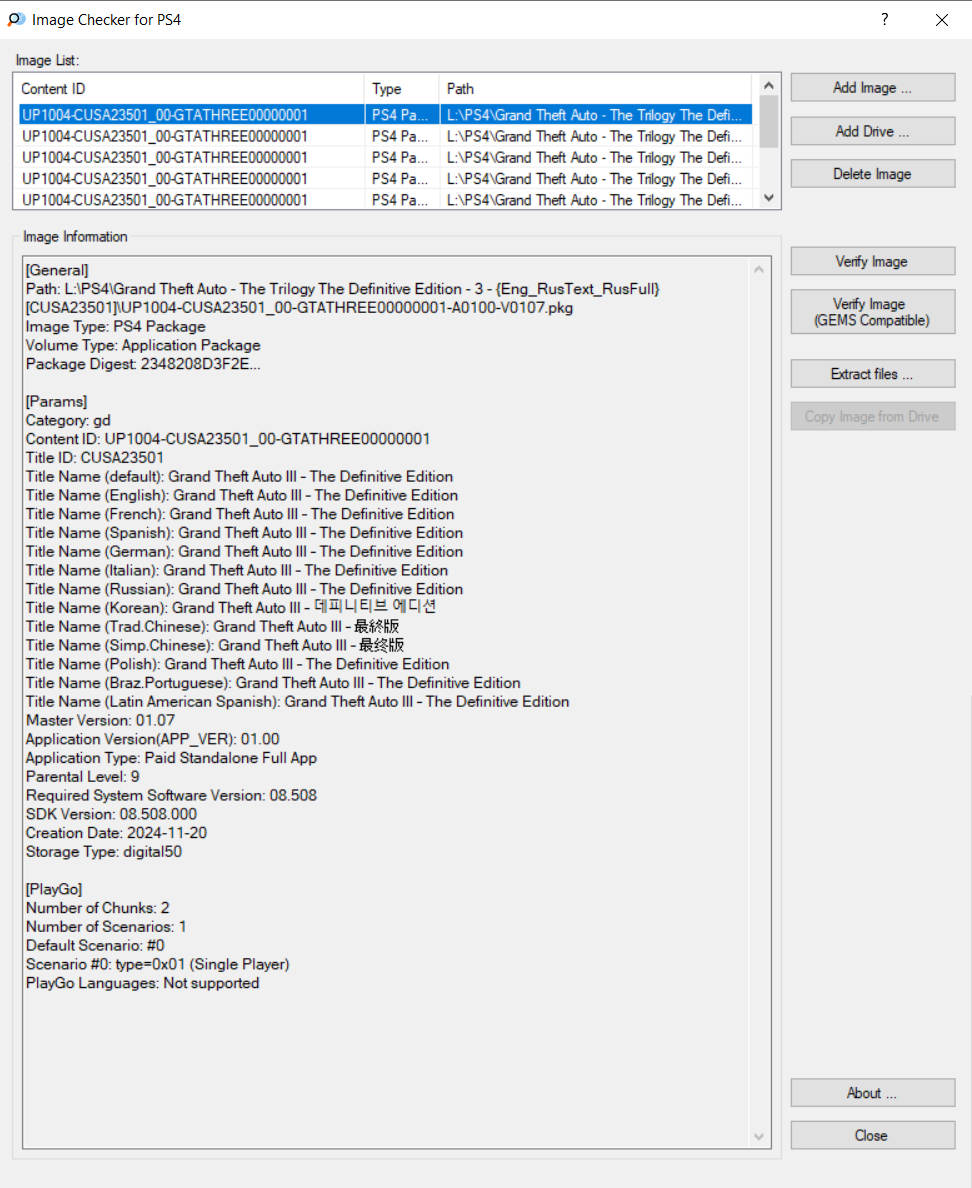
Task: Click the Add Image button
Action: [x=873, y=88]
